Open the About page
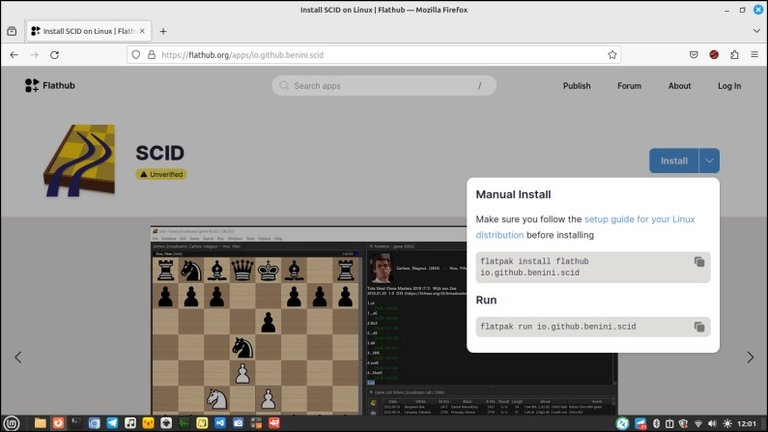This screenshot has width=768, height=432. 679,86
